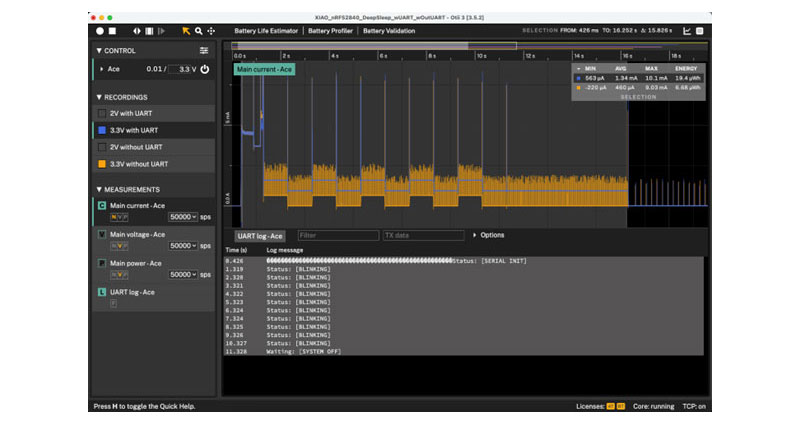Choose the pan/move crosshair tool
This screenshot has width=800, height=425.
211,31
